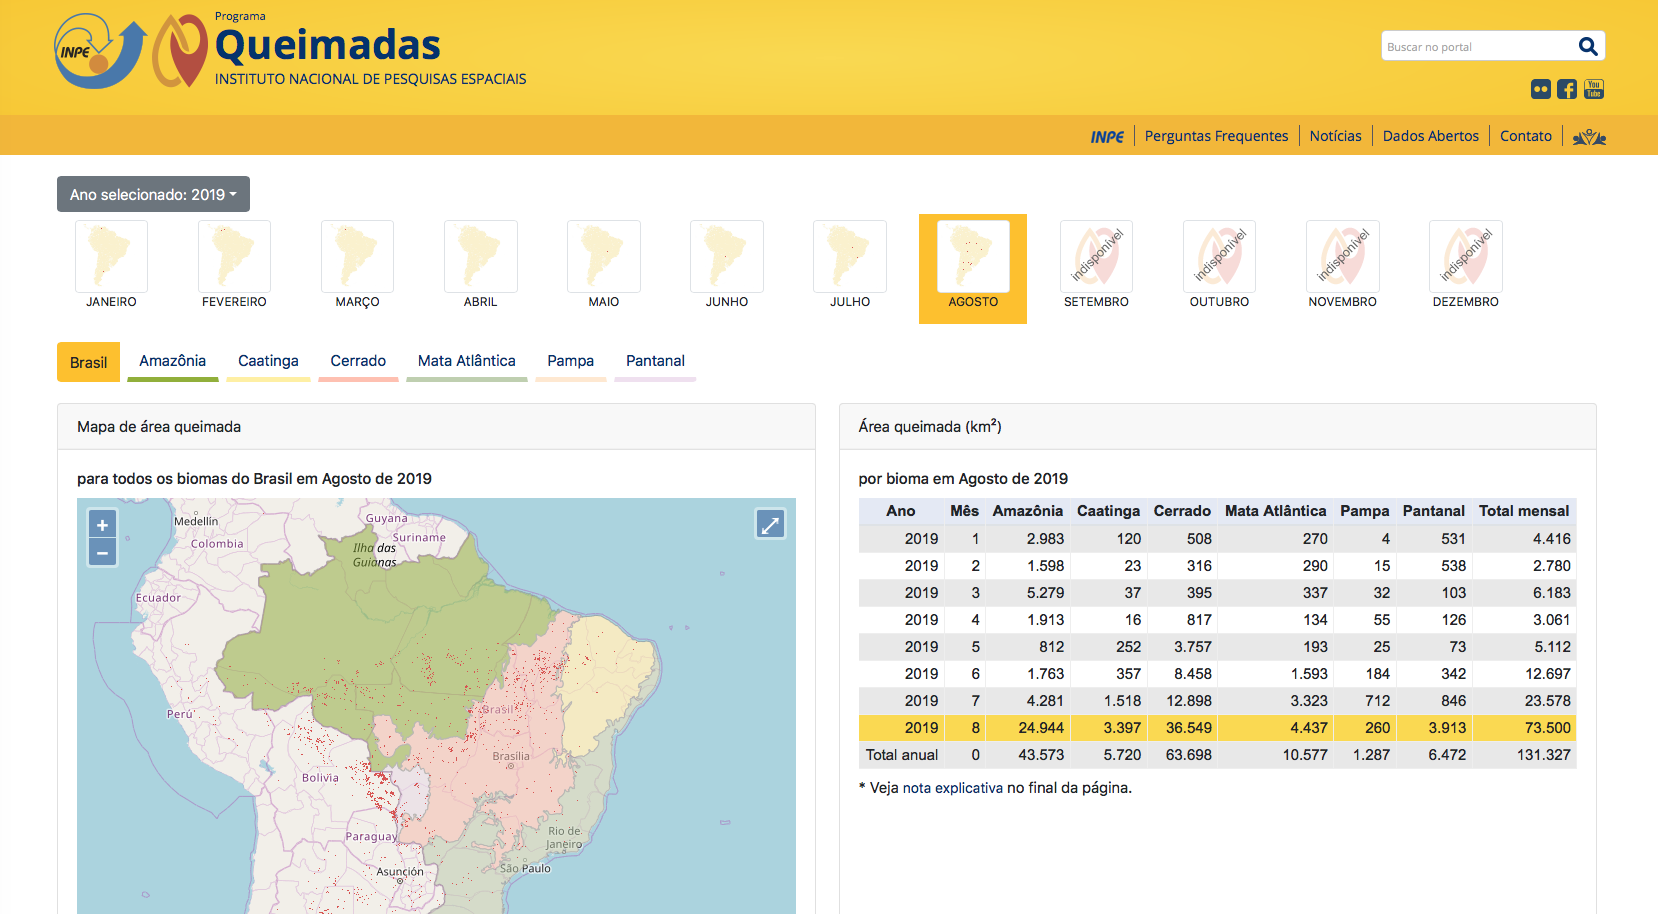1658x914 pixels.
Task: Switch to the Pantanal biome tab
Action: [655, 361]
